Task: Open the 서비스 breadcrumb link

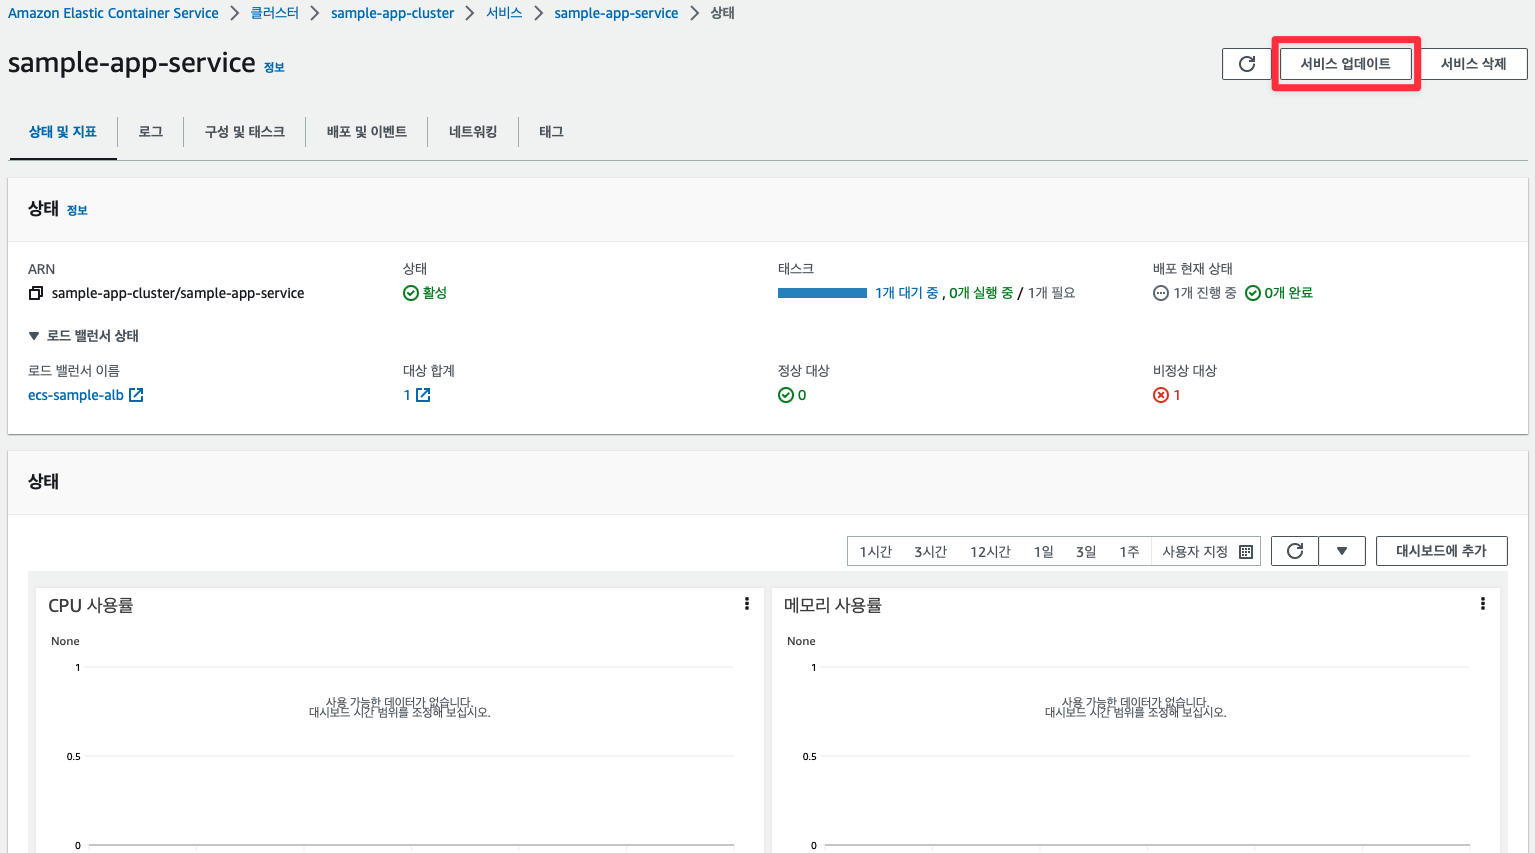Action: coord(504,13)
